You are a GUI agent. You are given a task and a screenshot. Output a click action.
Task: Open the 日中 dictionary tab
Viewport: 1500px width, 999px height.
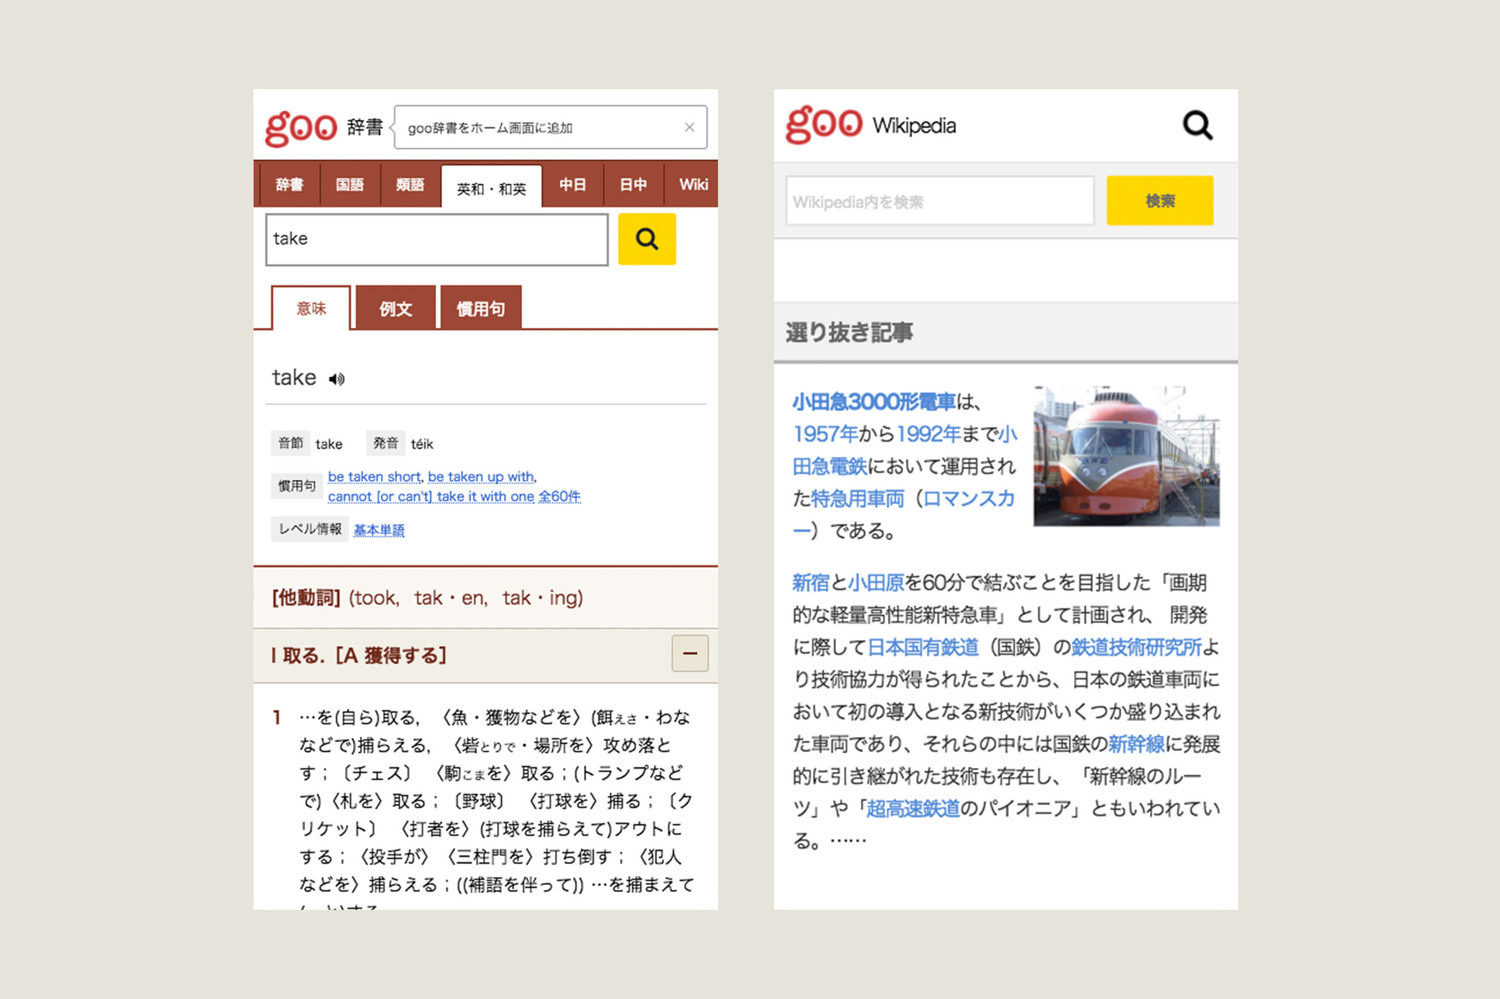click(x=633, y=184)
